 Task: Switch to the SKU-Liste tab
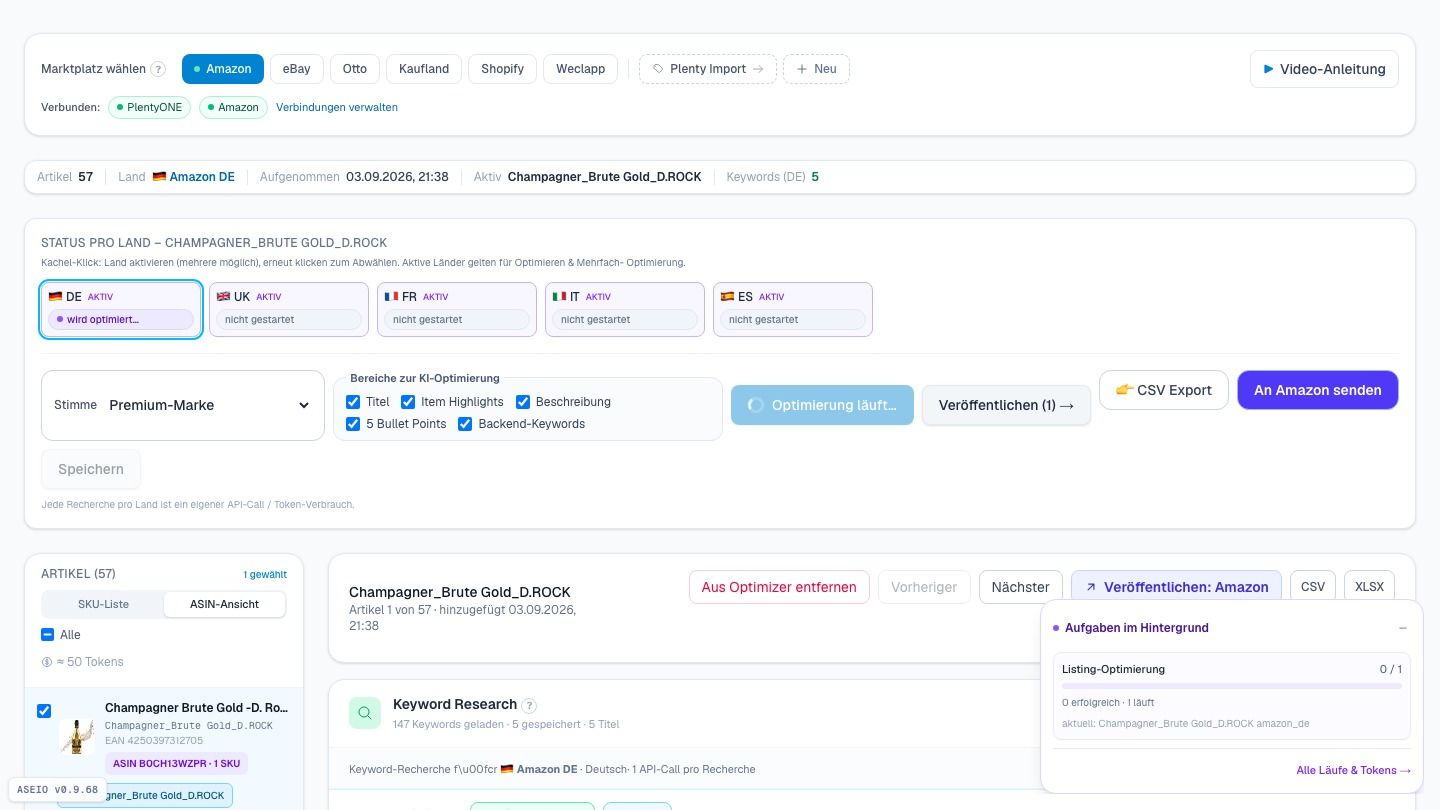tap(103, 604)
